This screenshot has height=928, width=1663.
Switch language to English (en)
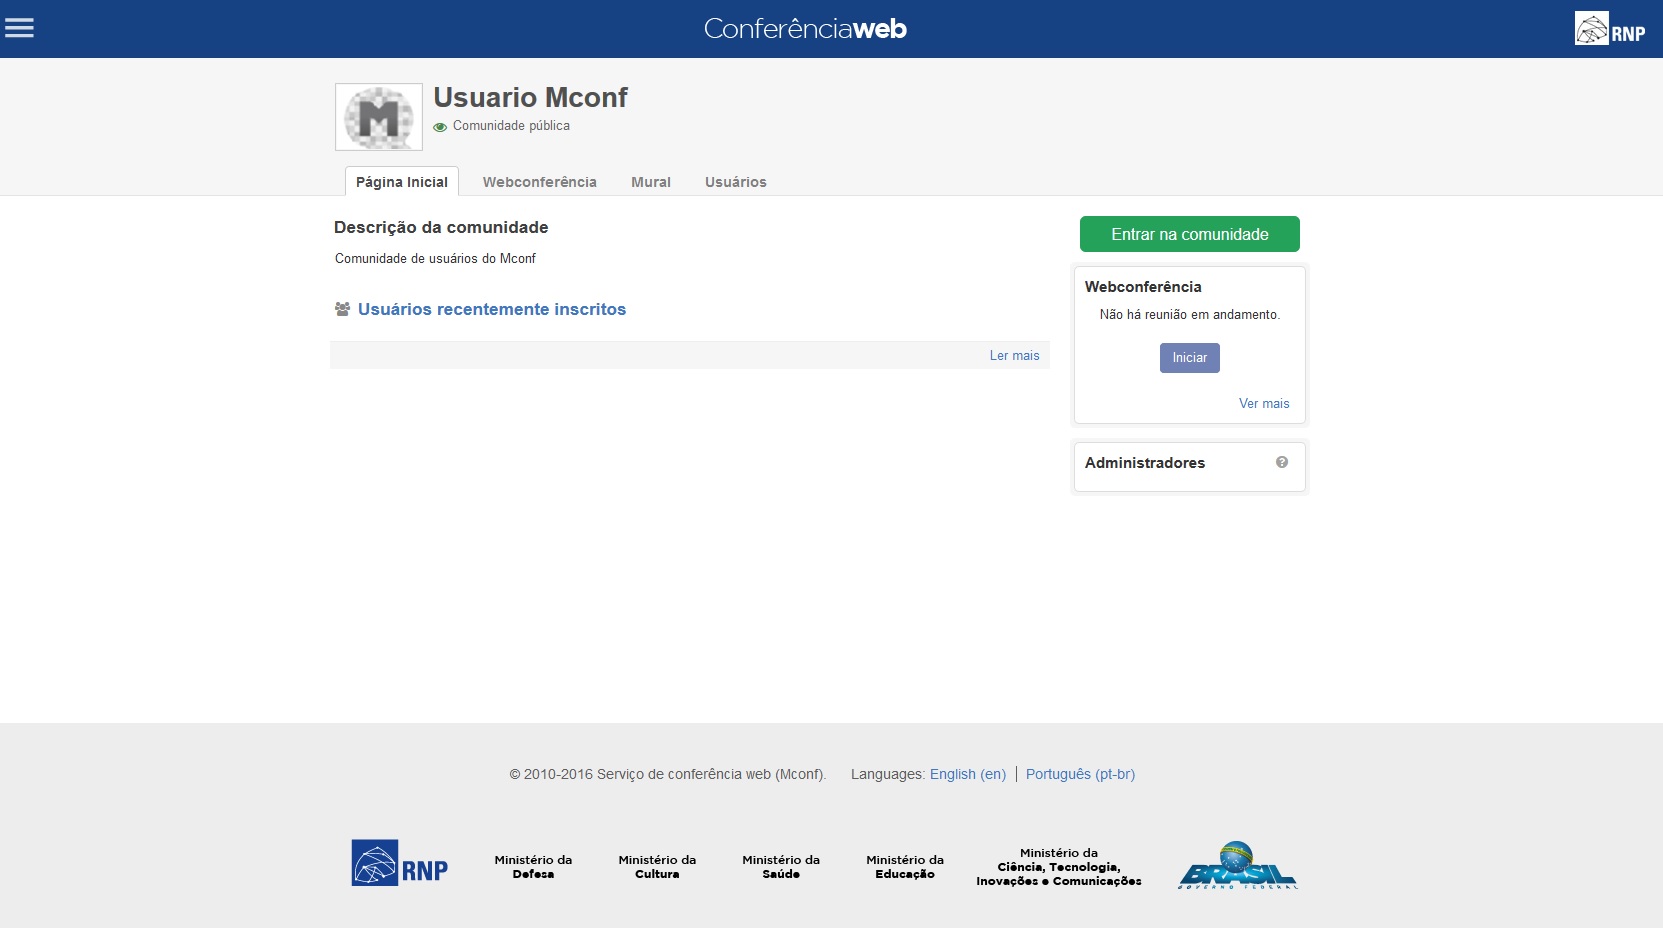pyautogui.click(x=967, y=774)
